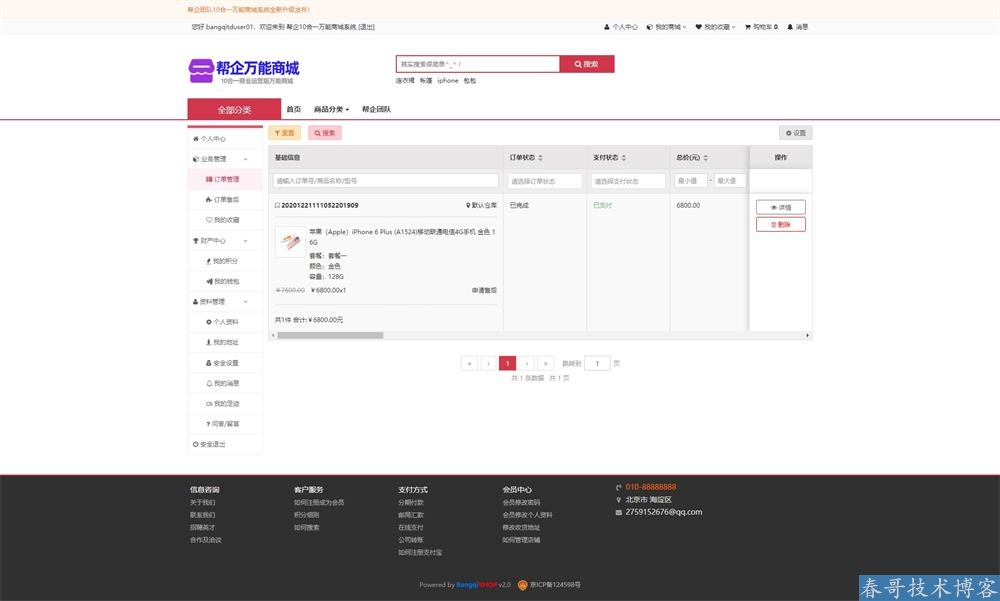Open sidebar 我的收藏 heart item
Screen dimensions: 1000x601
pos(225,220)
